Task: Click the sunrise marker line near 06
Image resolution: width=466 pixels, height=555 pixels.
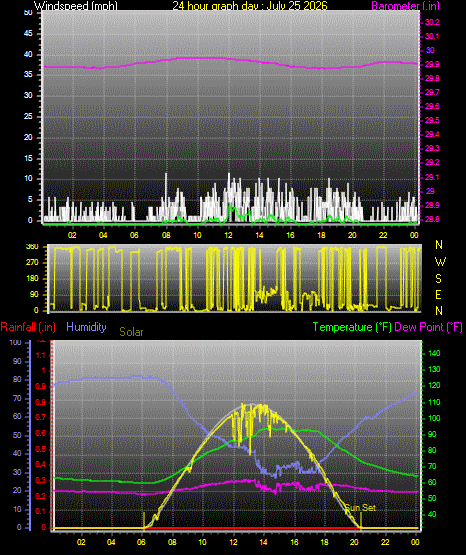Action: click(144, 521)
